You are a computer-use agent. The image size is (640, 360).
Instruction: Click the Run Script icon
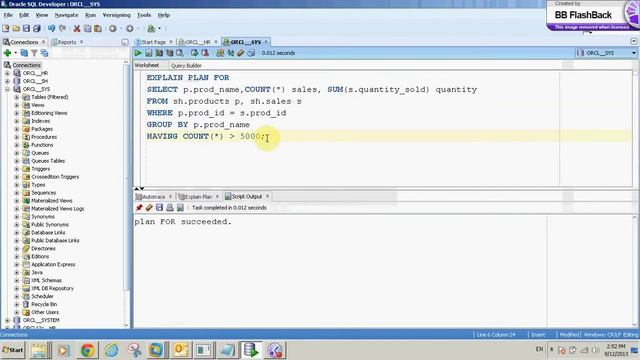pyautogui.click(x=149, y=53)
